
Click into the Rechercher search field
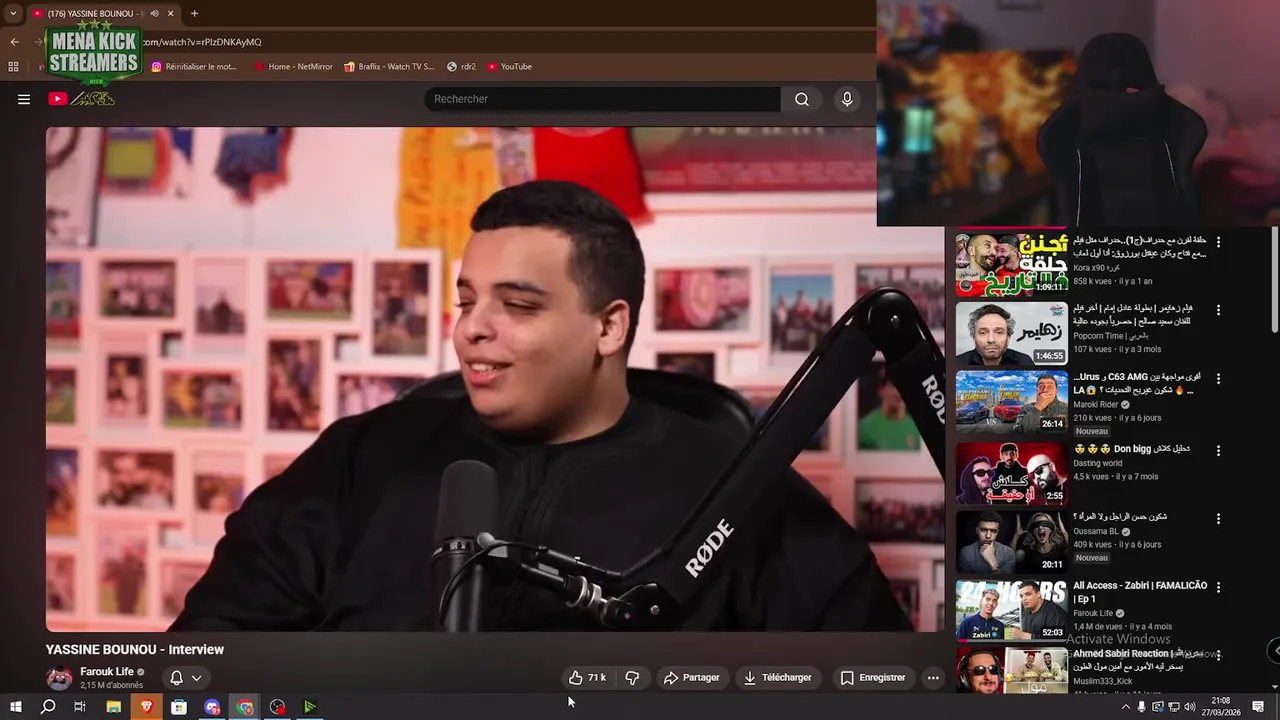tap(603, 99)
